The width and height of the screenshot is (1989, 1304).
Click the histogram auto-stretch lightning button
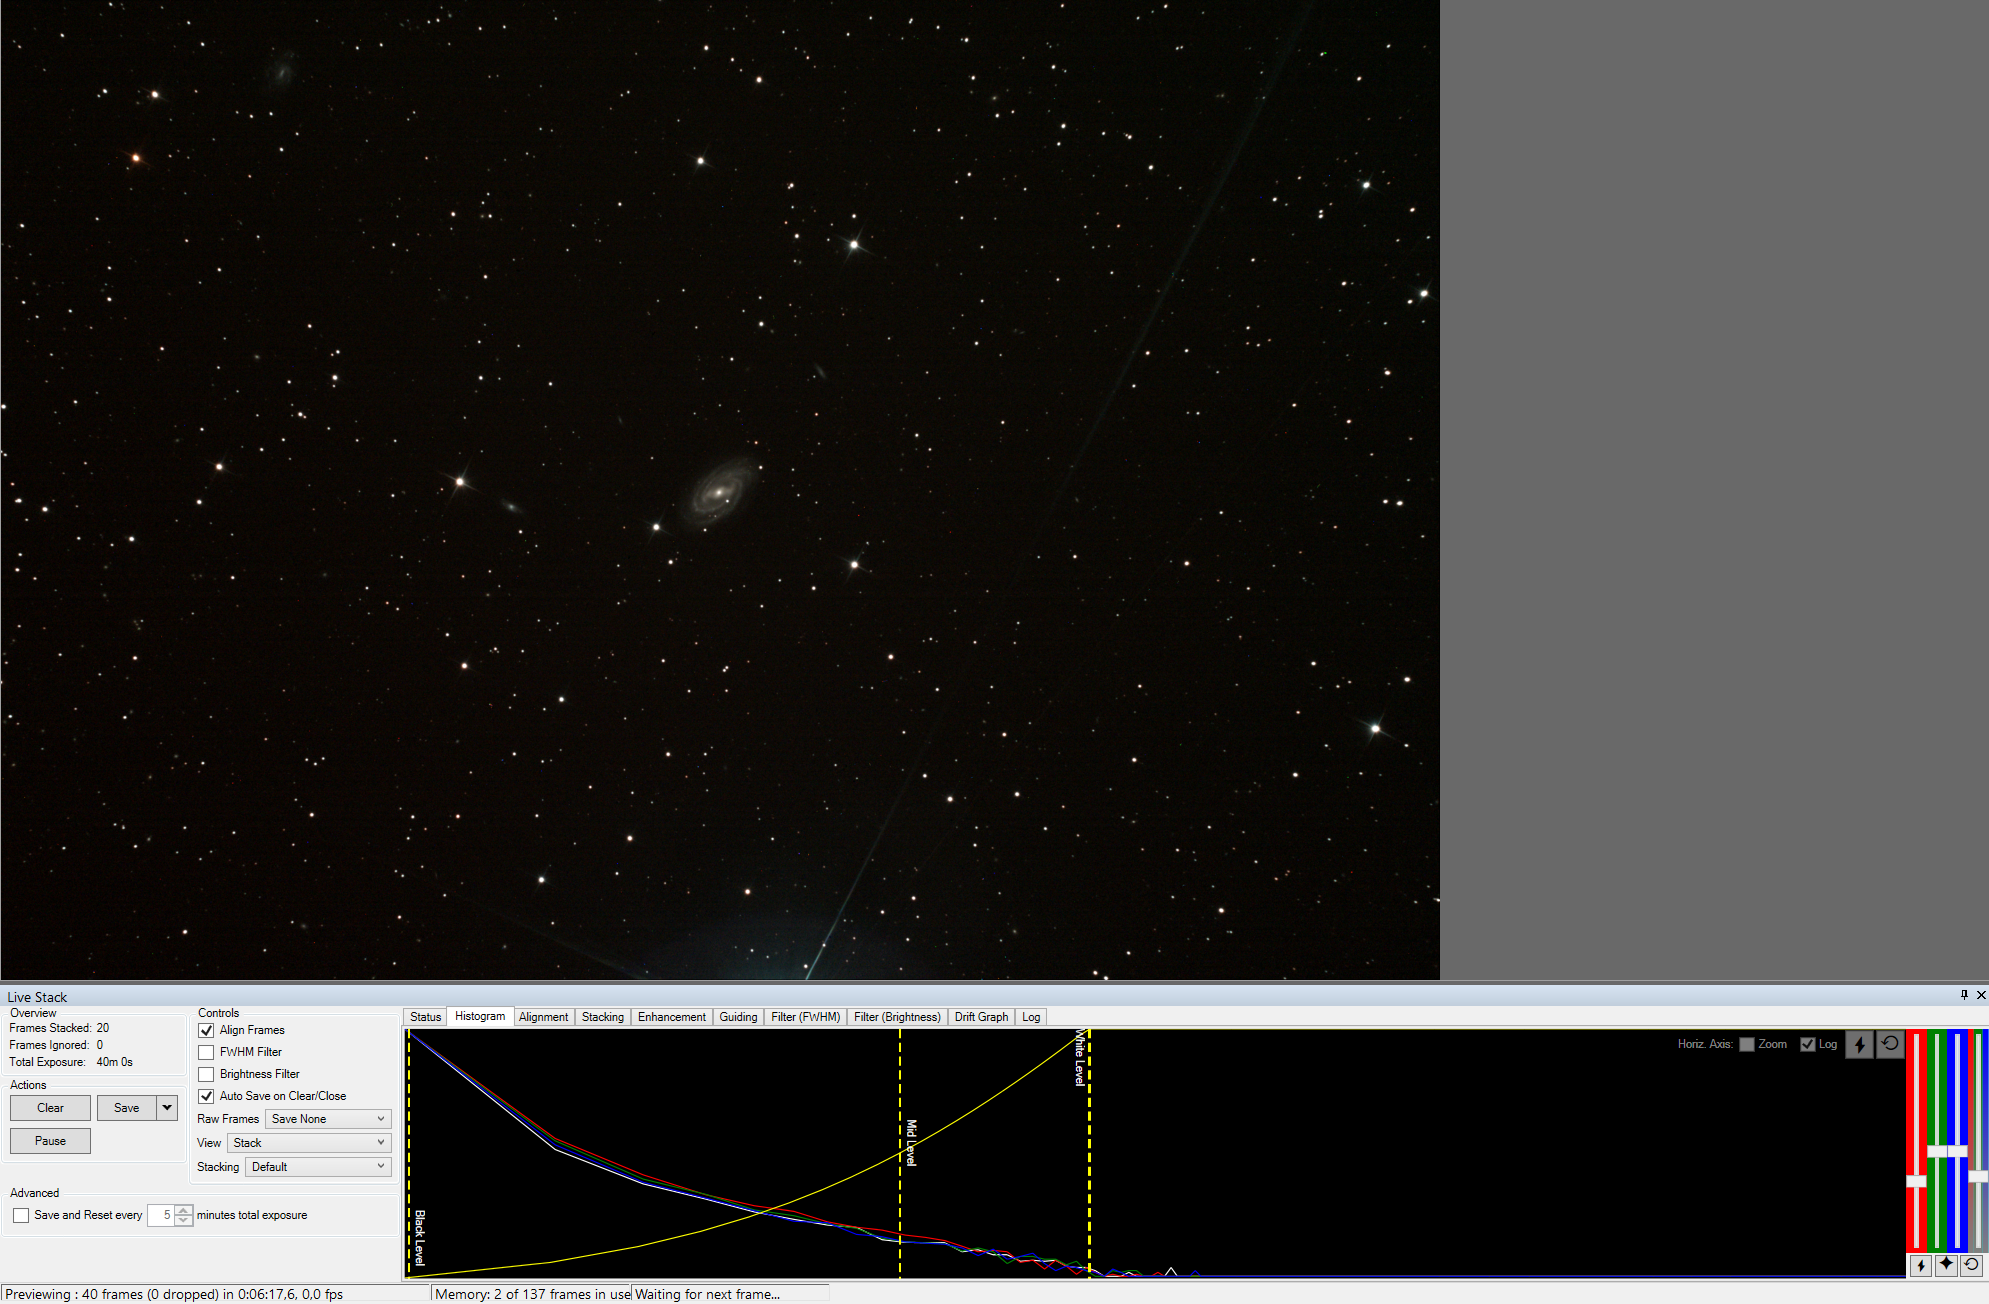(1859, 1044)
